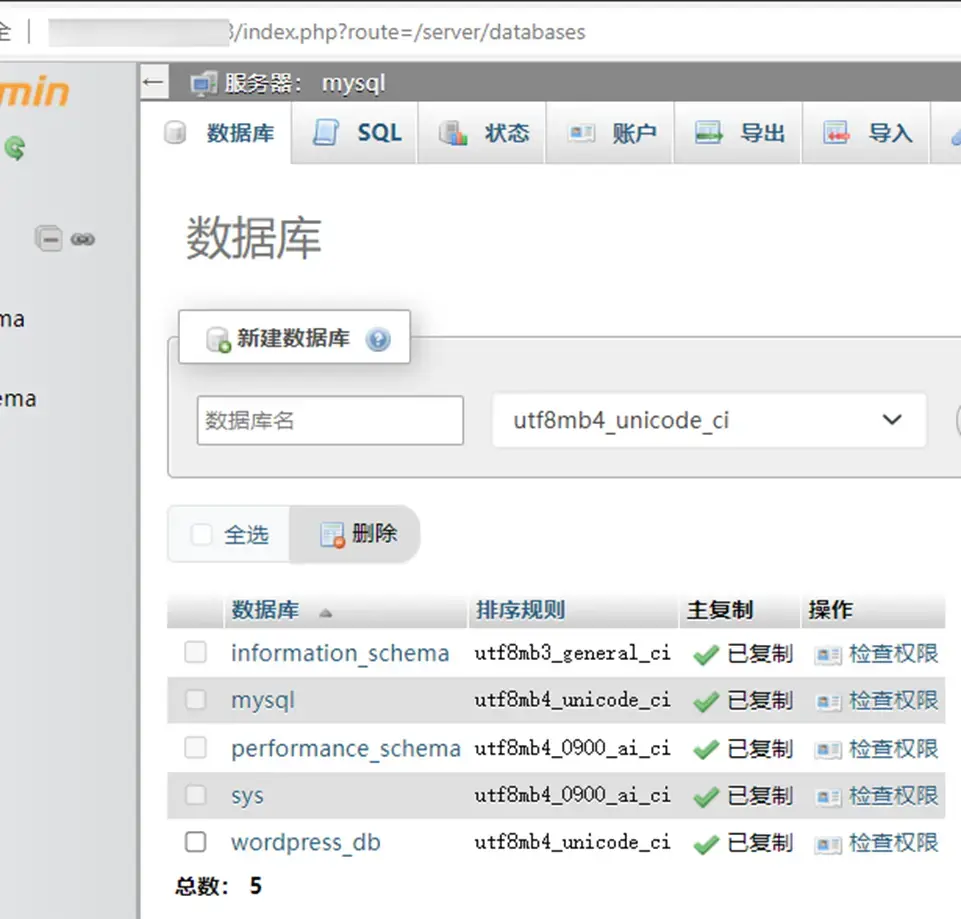Open the wordpress_db database link
This screenshot has height=919, width=961.
(306, 843)
